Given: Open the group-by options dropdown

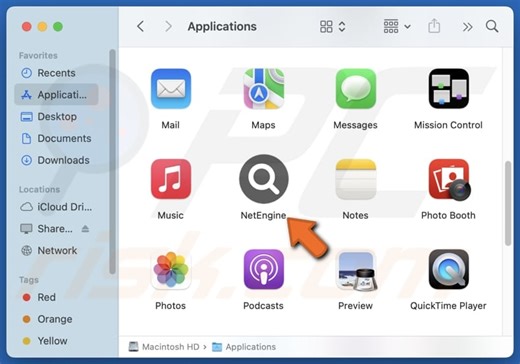Looking at the screenshot, I should pyautogui.click(x=397, y=26).
